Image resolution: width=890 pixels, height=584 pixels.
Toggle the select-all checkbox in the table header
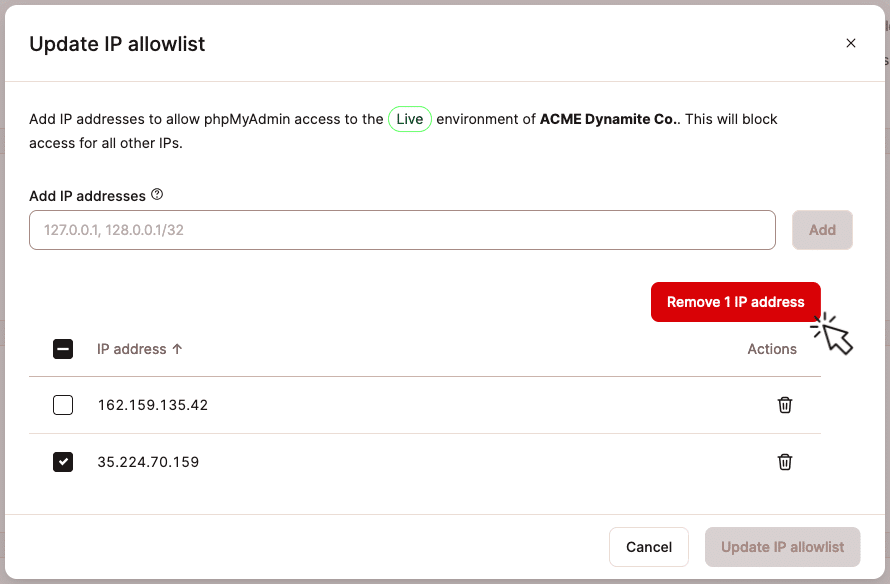click(x=63, y=349)
